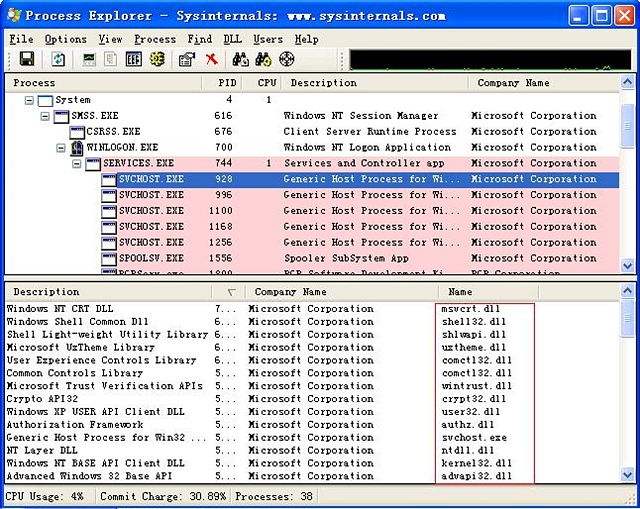Click the upper pane scrollbar thumb
Image resolution: width=640 pixels, height=509 pixels.
[627, 126]
